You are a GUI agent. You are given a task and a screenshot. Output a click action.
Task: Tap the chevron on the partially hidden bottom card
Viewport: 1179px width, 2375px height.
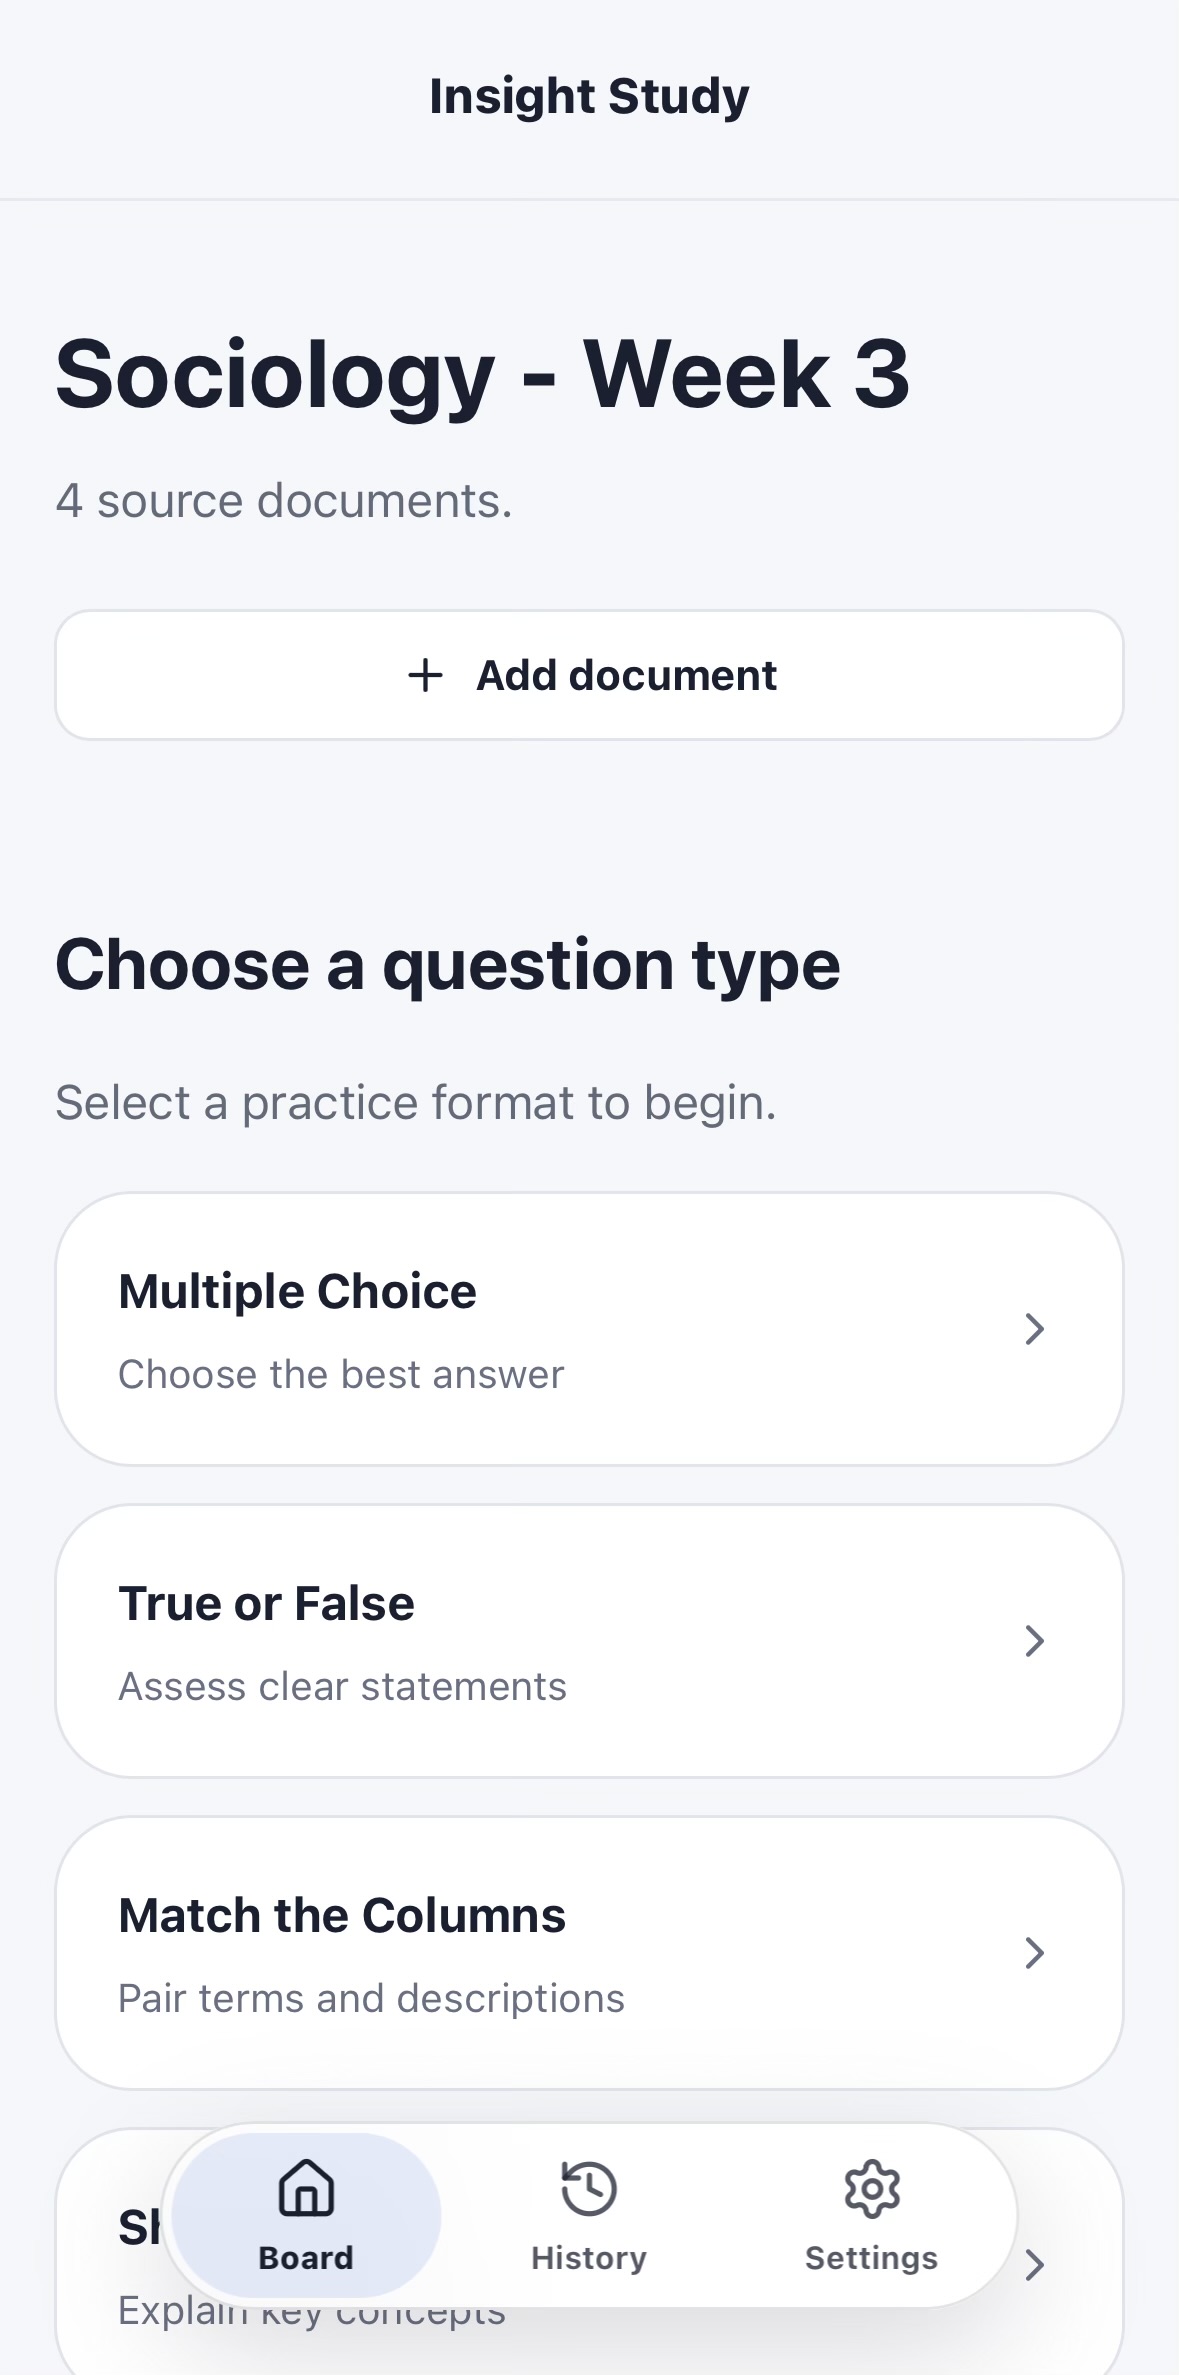coord(1035,2265)
